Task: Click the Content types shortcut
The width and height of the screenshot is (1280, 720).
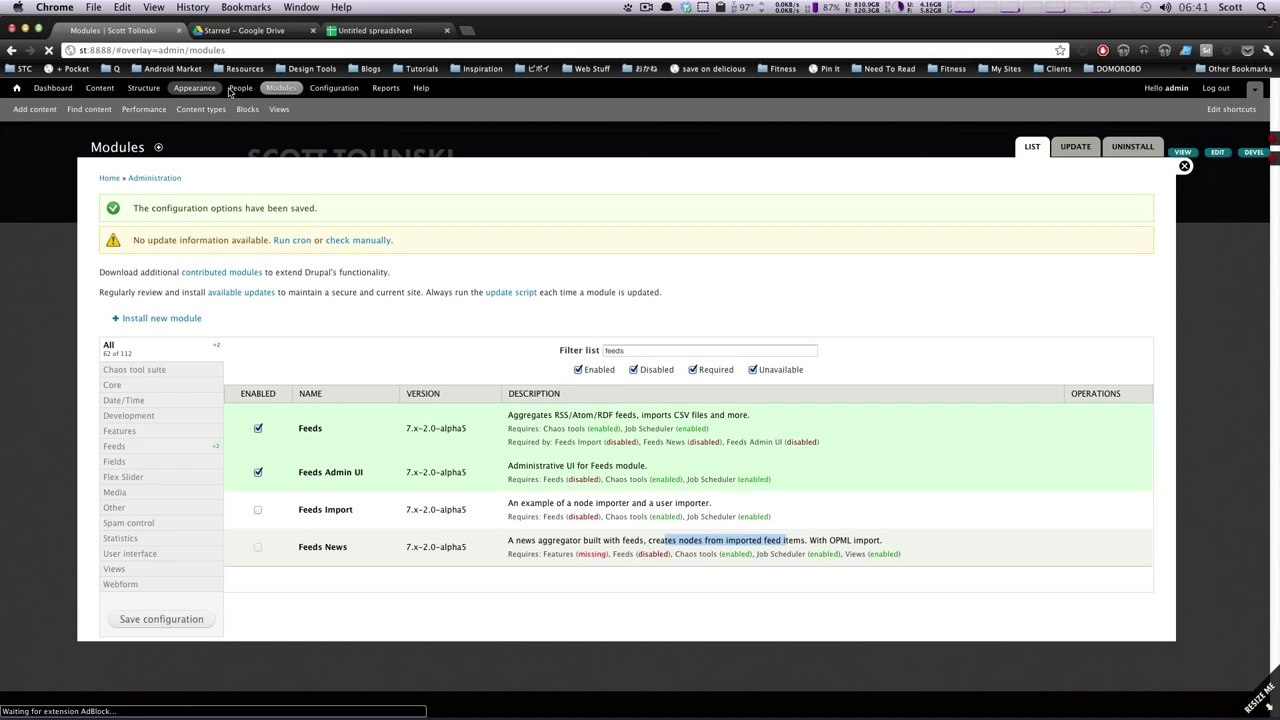Action: click(x=201, y=109)
